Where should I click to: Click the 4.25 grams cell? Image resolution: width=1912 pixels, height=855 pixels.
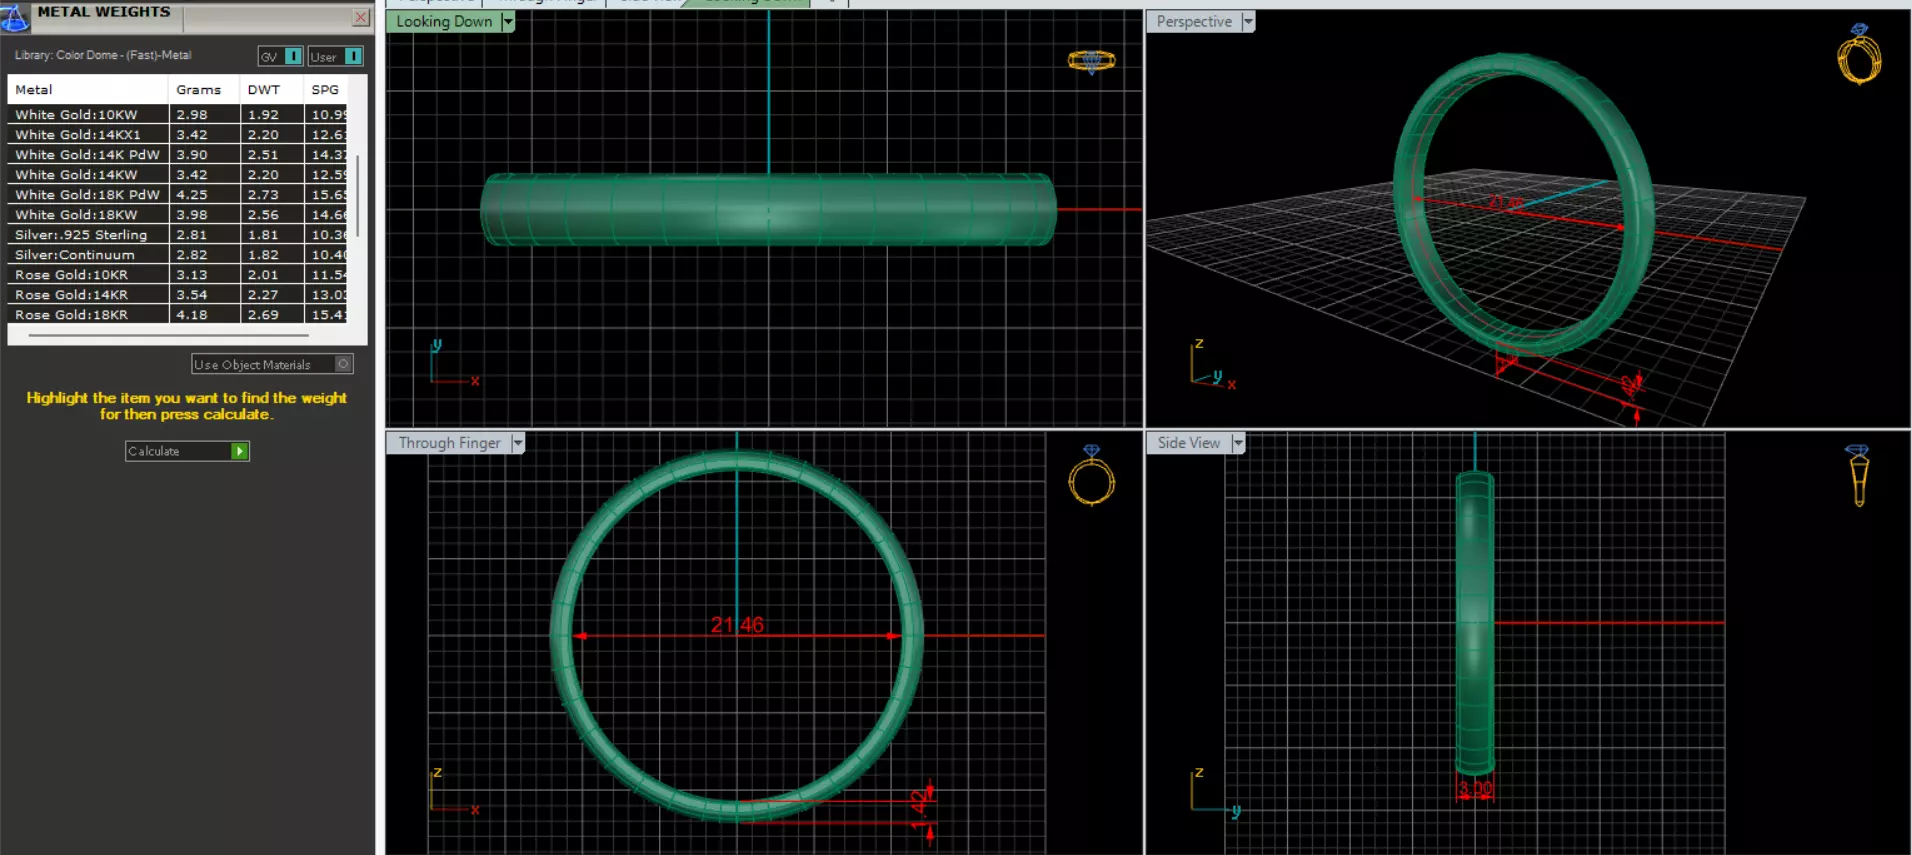[x=204, y=194]
